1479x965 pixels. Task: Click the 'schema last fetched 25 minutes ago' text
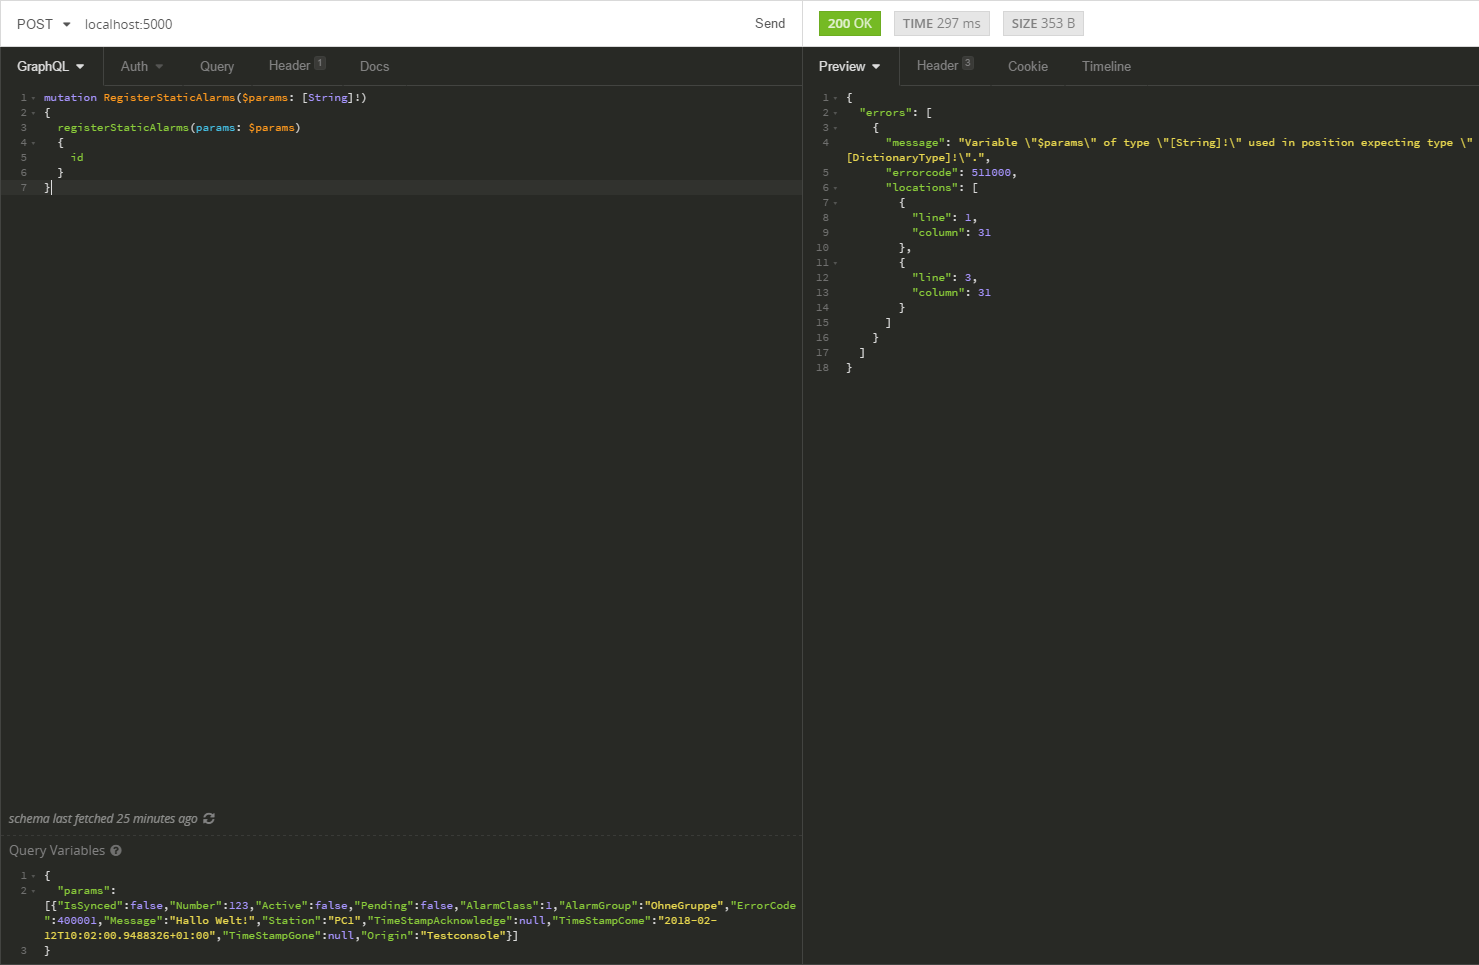coord(103,818)
